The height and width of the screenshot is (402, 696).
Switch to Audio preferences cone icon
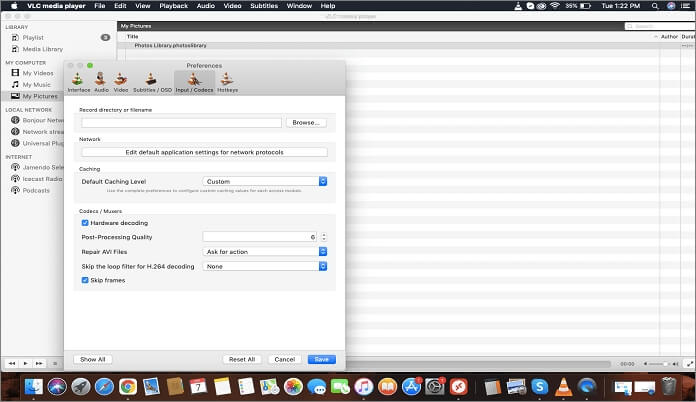(101, 82)
